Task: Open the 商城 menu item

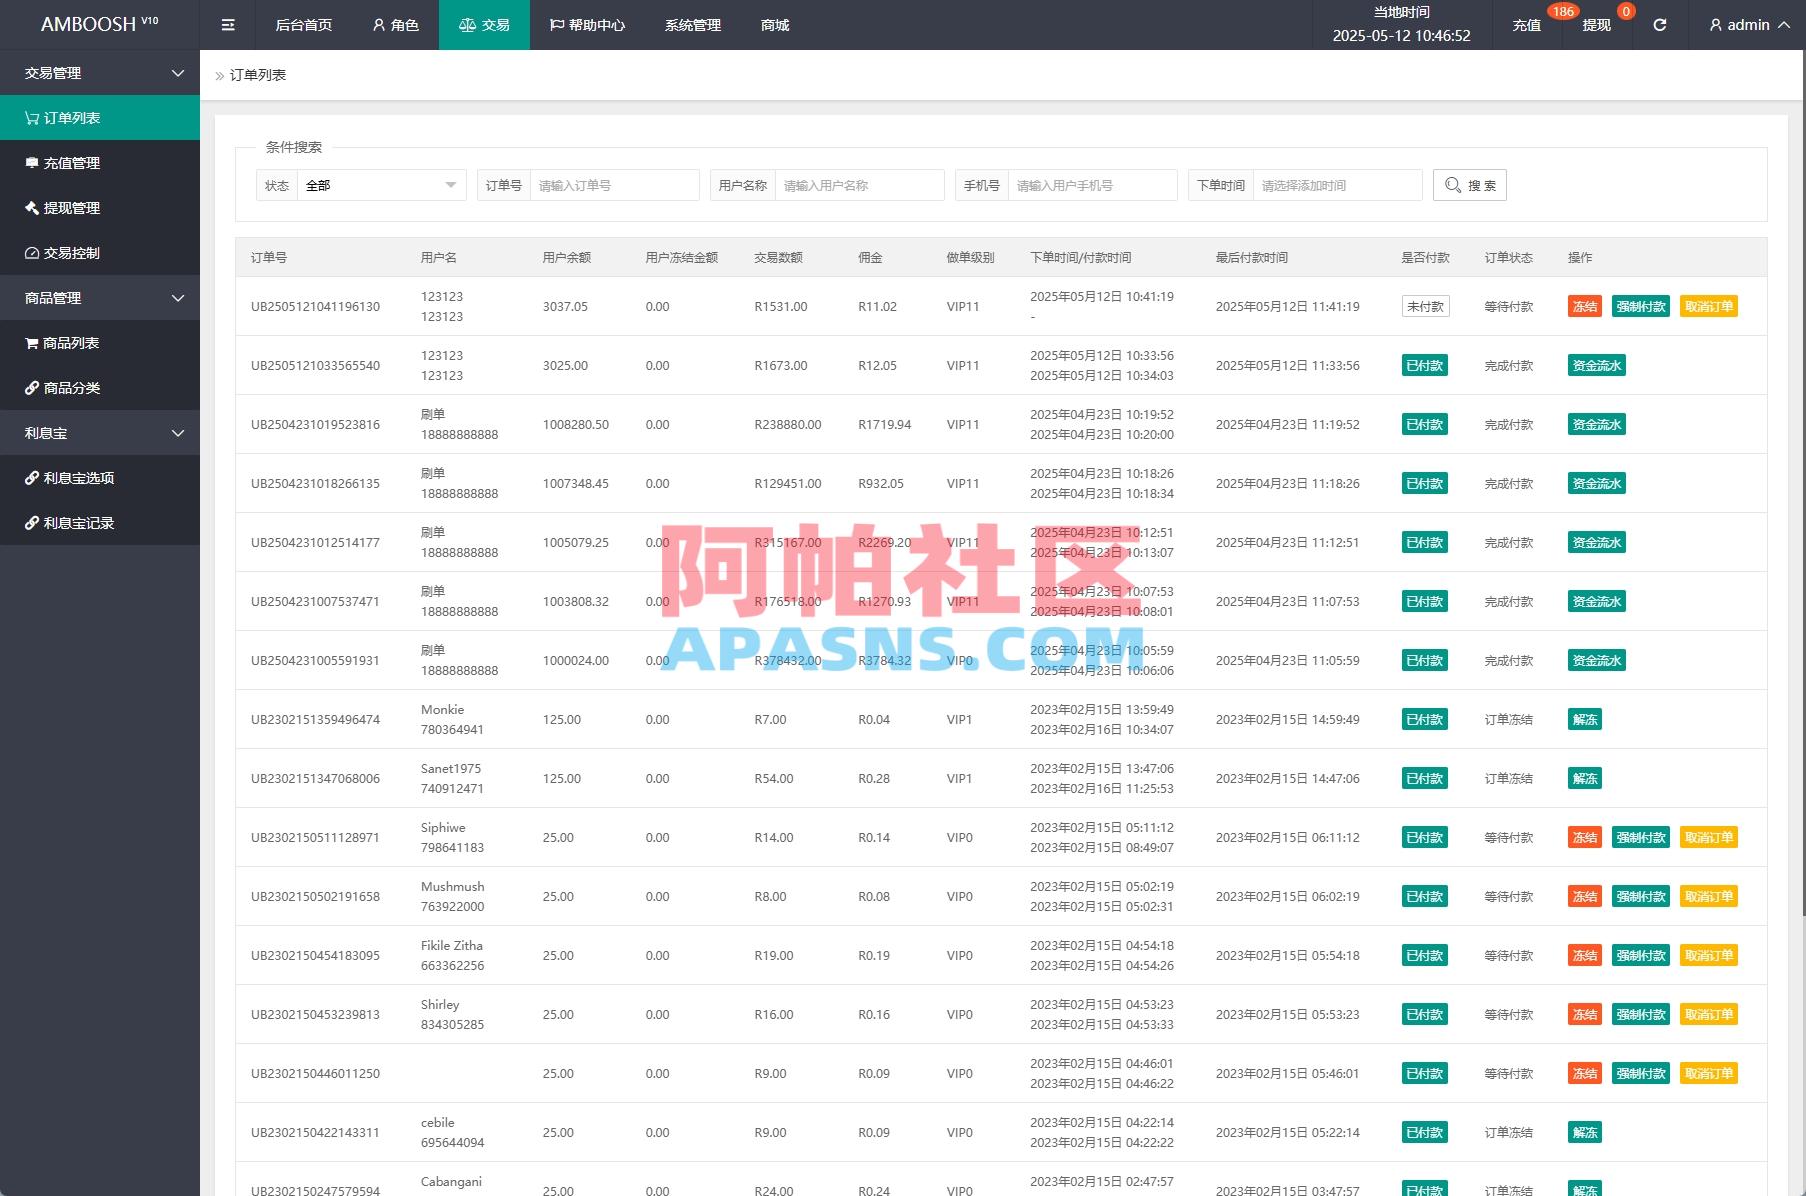Action: click(773, 24)
